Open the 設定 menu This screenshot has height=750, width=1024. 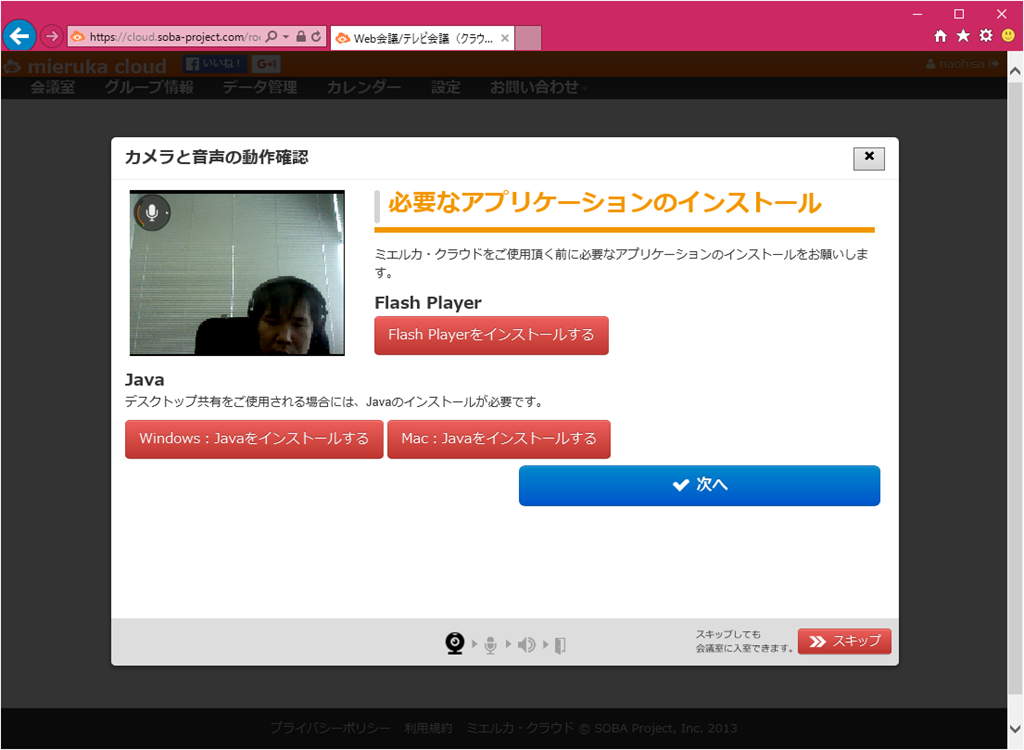tap(446, 88)
